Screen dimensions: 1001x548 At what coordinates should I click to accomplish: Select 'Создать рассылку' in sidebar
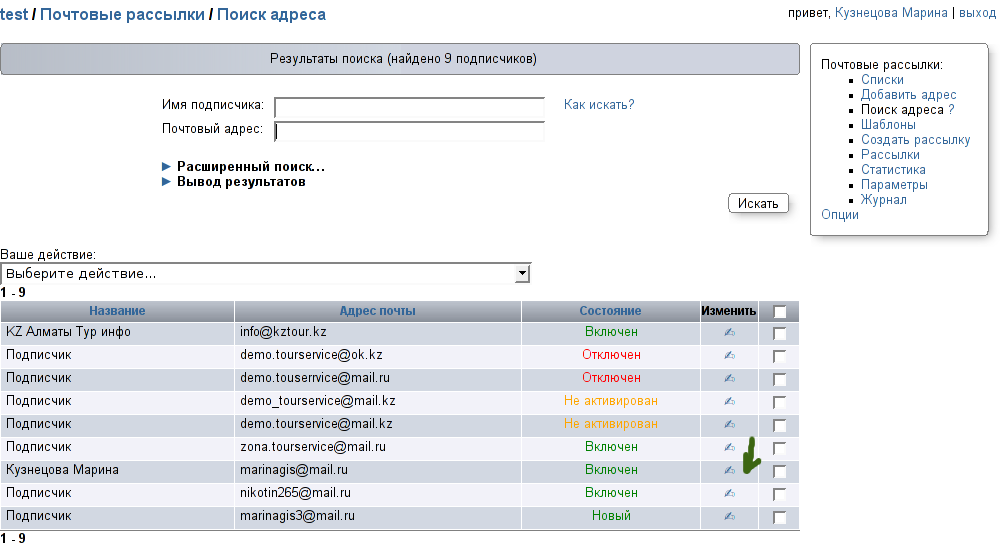coord(915,140)
